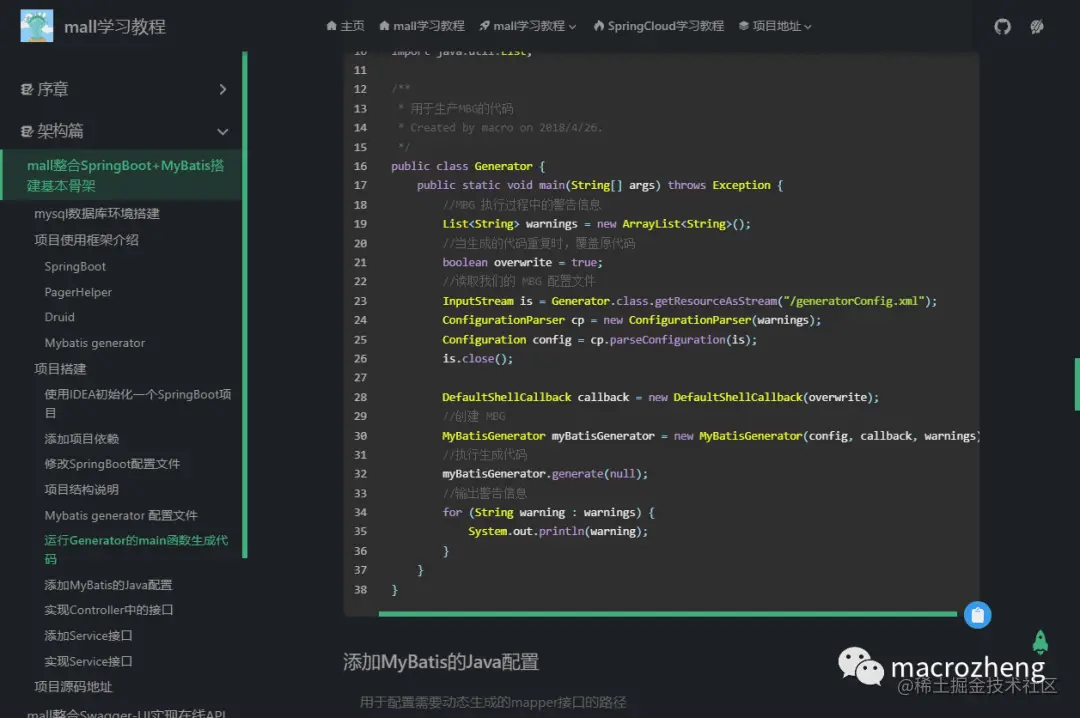Open 实现Controller中的接口 sidebar link
This screenshot has width=1080, height=718.
tap(109, 610)
